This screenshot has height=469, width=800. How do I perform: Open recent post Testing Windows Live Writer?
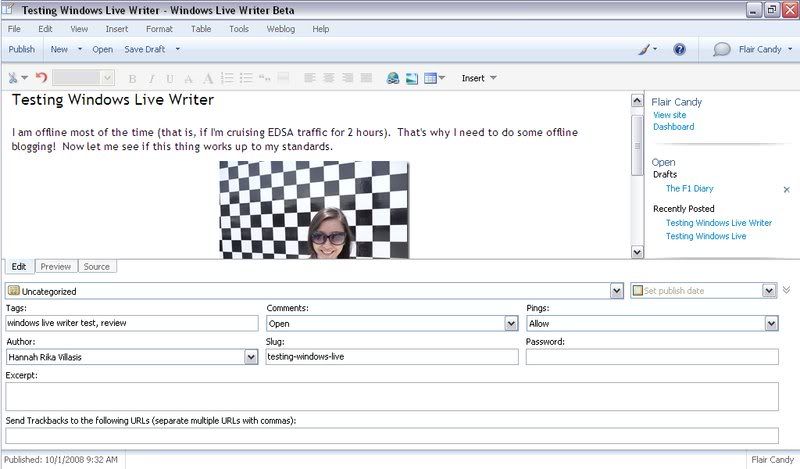(x=718, y=223)
